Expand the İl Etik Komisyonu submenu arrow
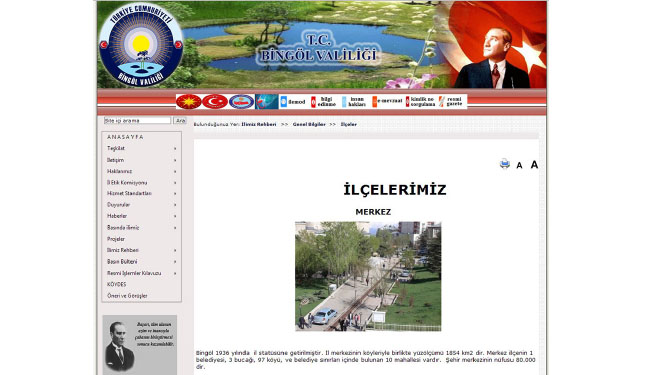This screenshot has height=375, width=650. pyautogui.click(x=175, y=183)
